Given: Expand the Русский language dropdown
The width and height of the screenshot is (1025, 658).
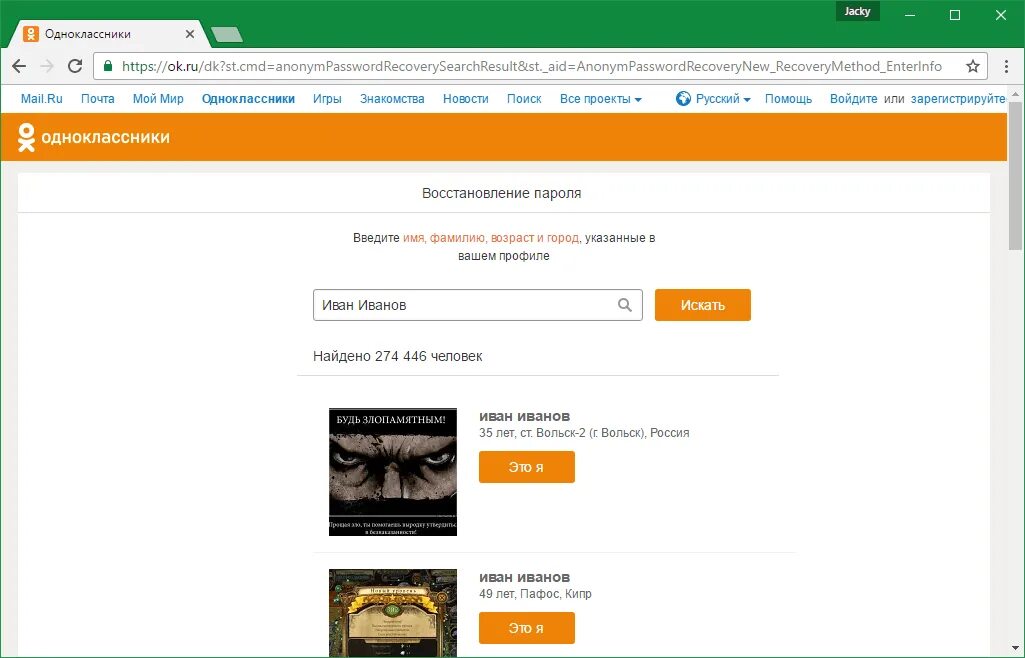Looking at the screenshot, I should coord(722,99).
